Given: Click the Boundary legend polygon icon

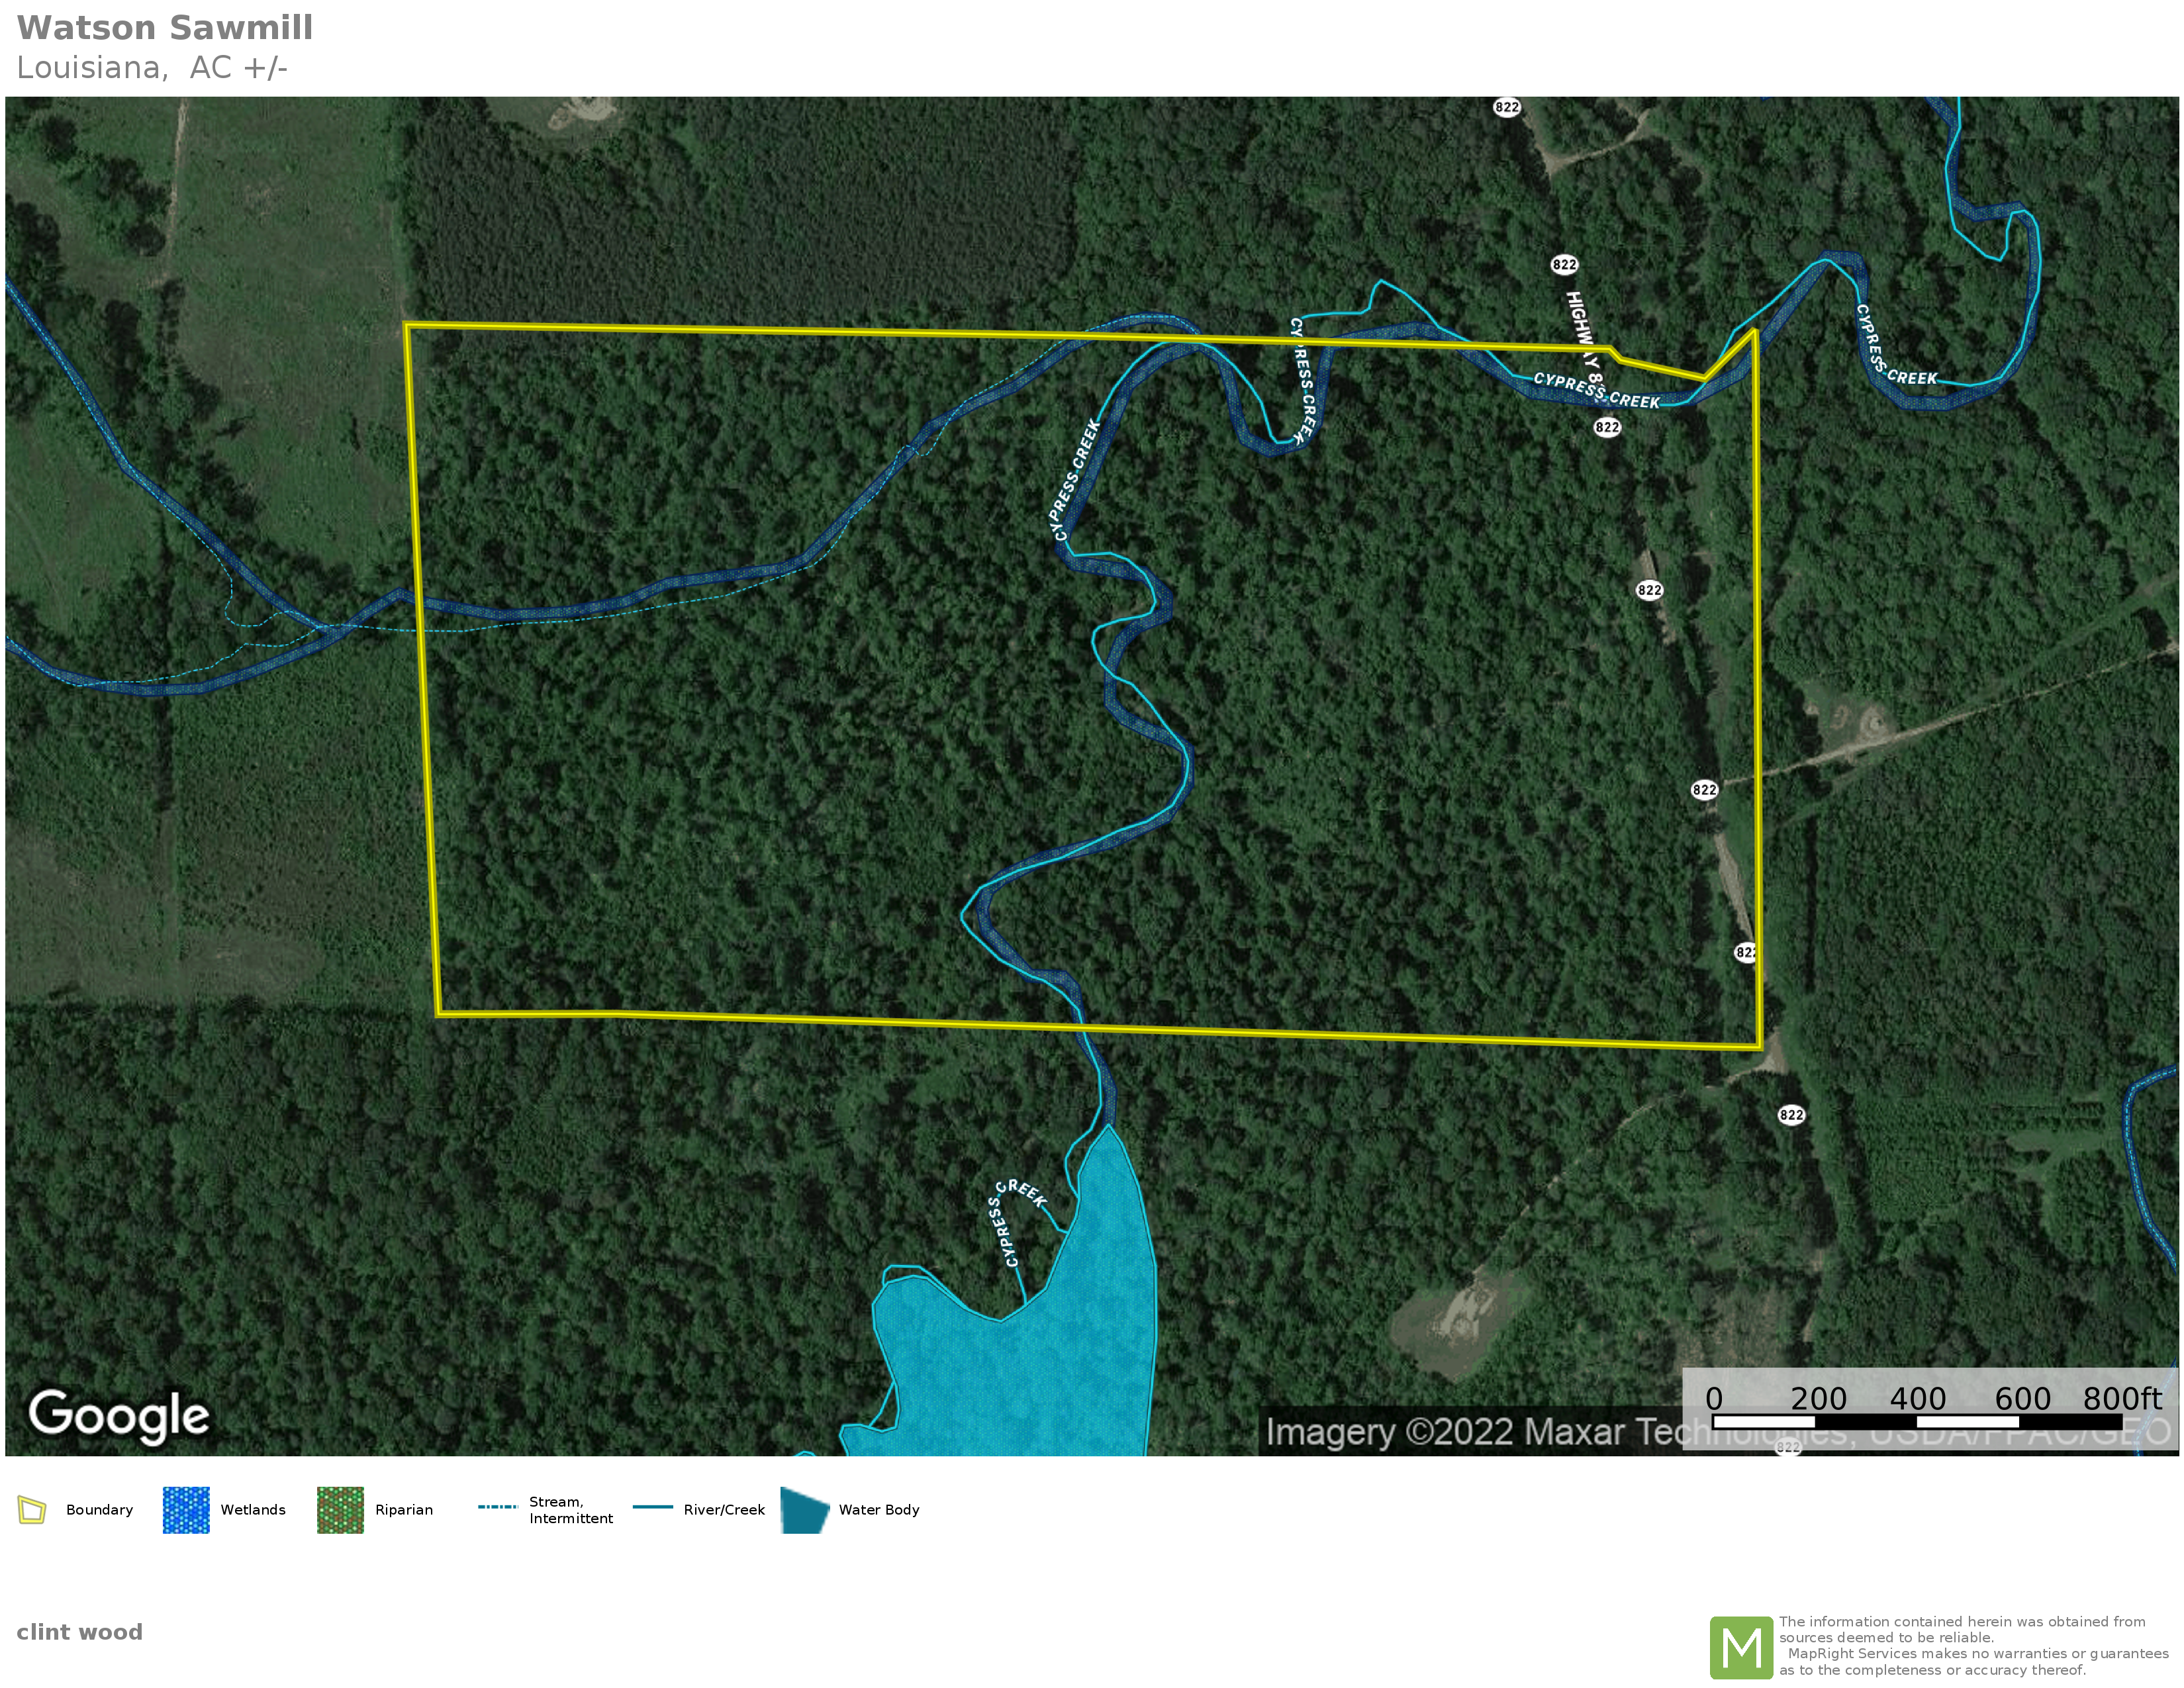Looking at the screenshot, I should (32, 1510).
